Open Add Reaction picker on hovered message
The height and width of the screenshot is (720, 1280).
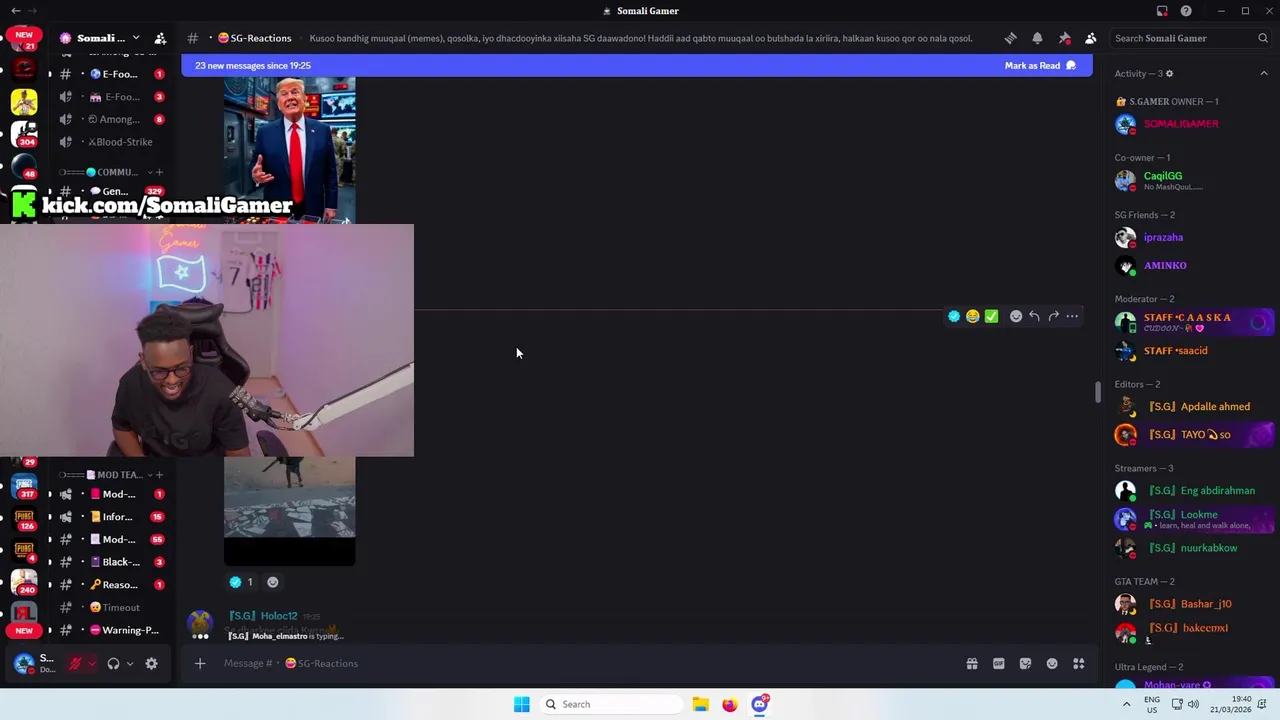point(1016,316)
